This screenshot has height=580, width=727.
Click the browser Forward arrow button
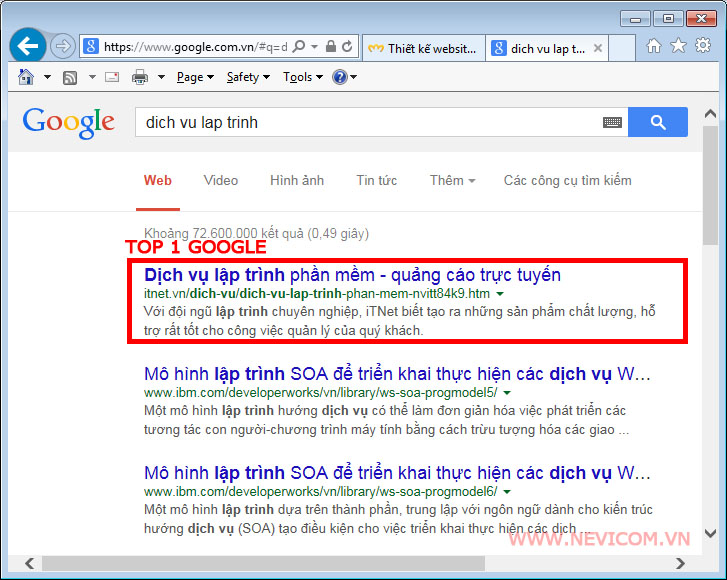(62, 46)
